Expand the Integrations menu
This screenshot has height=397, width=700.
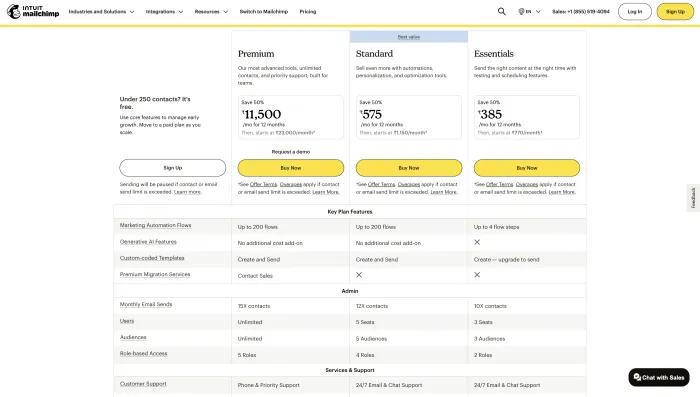164,12
